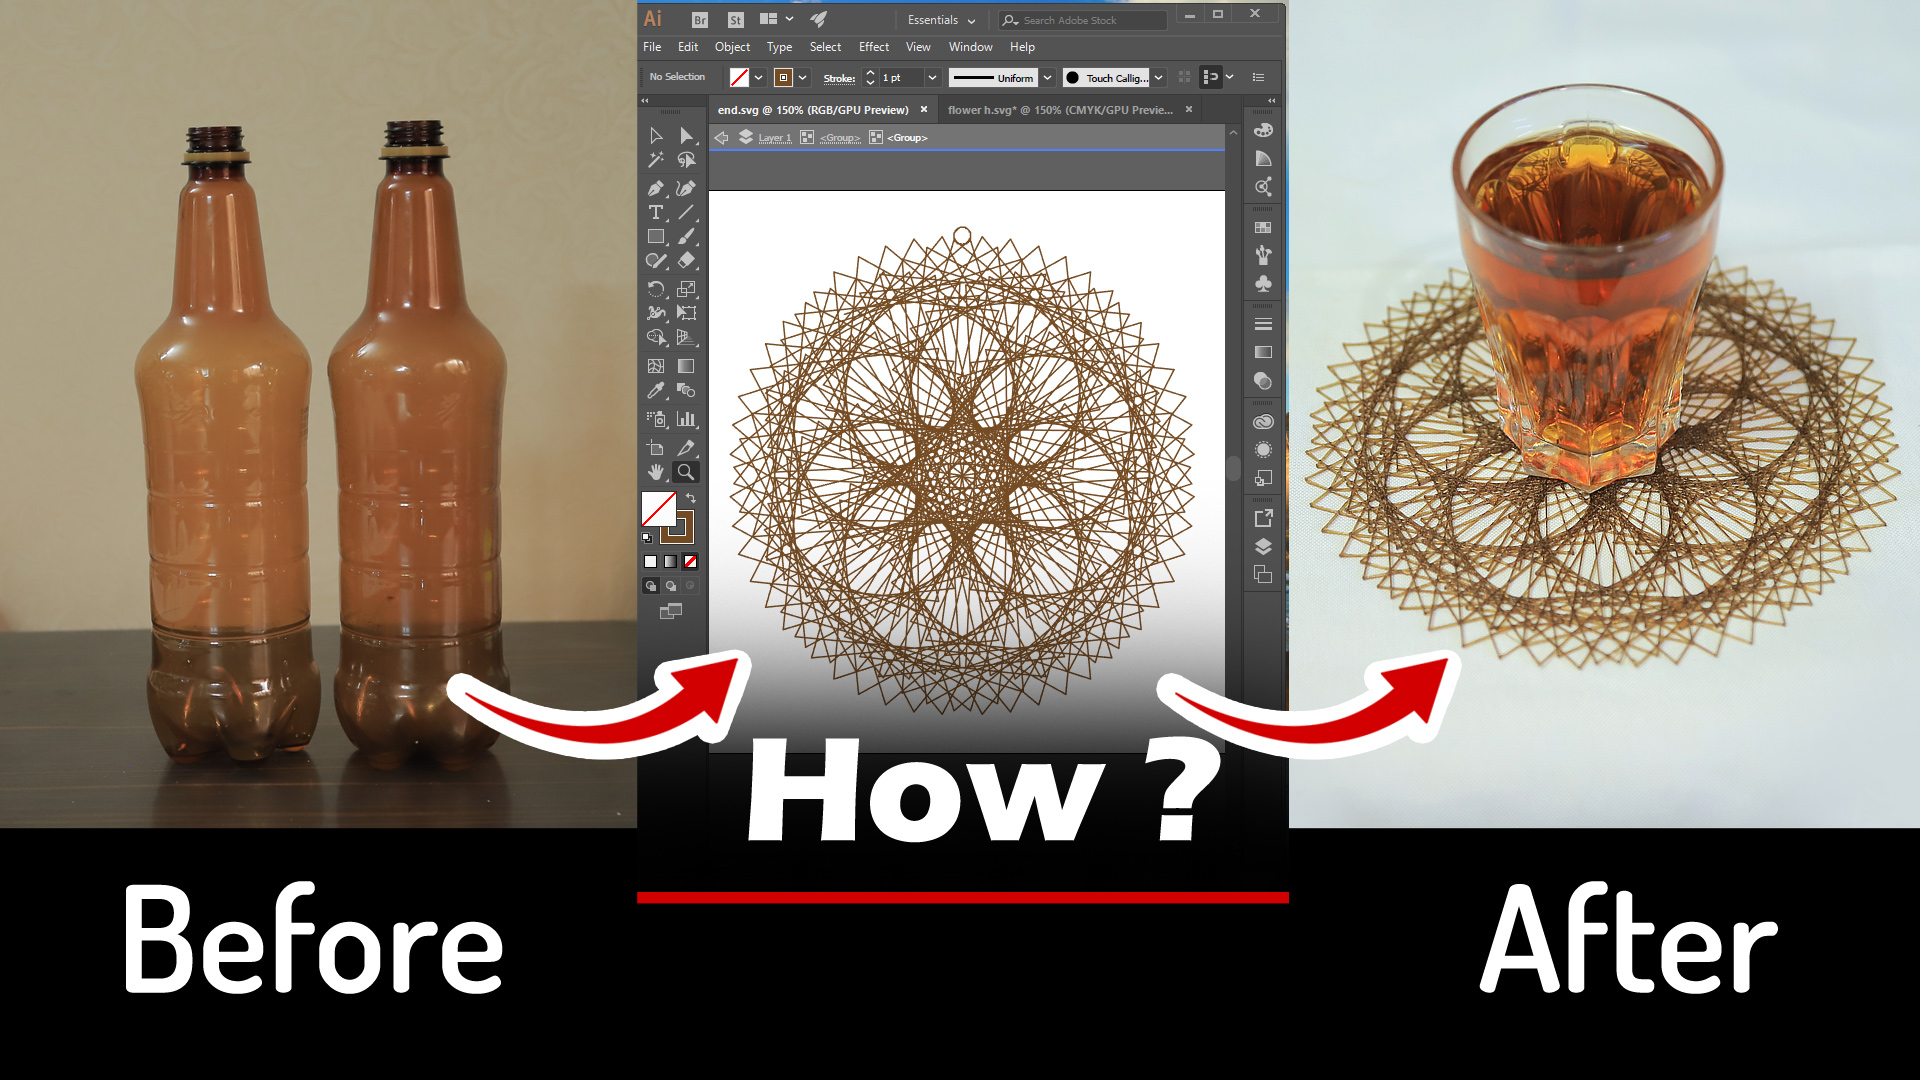Expand the Essentials workspace dropdown
1920x1080 pixels.
pos(941,20)
